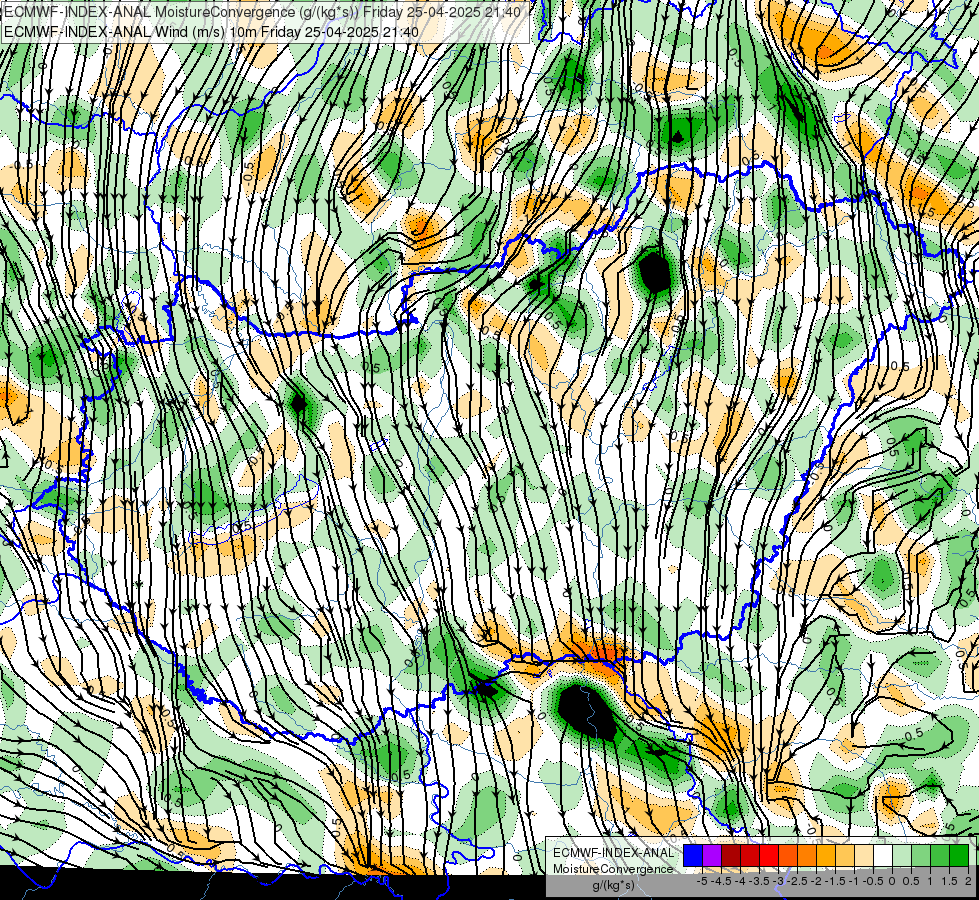Select the light orange swatch between -1.5 and -1

point(845,856)
